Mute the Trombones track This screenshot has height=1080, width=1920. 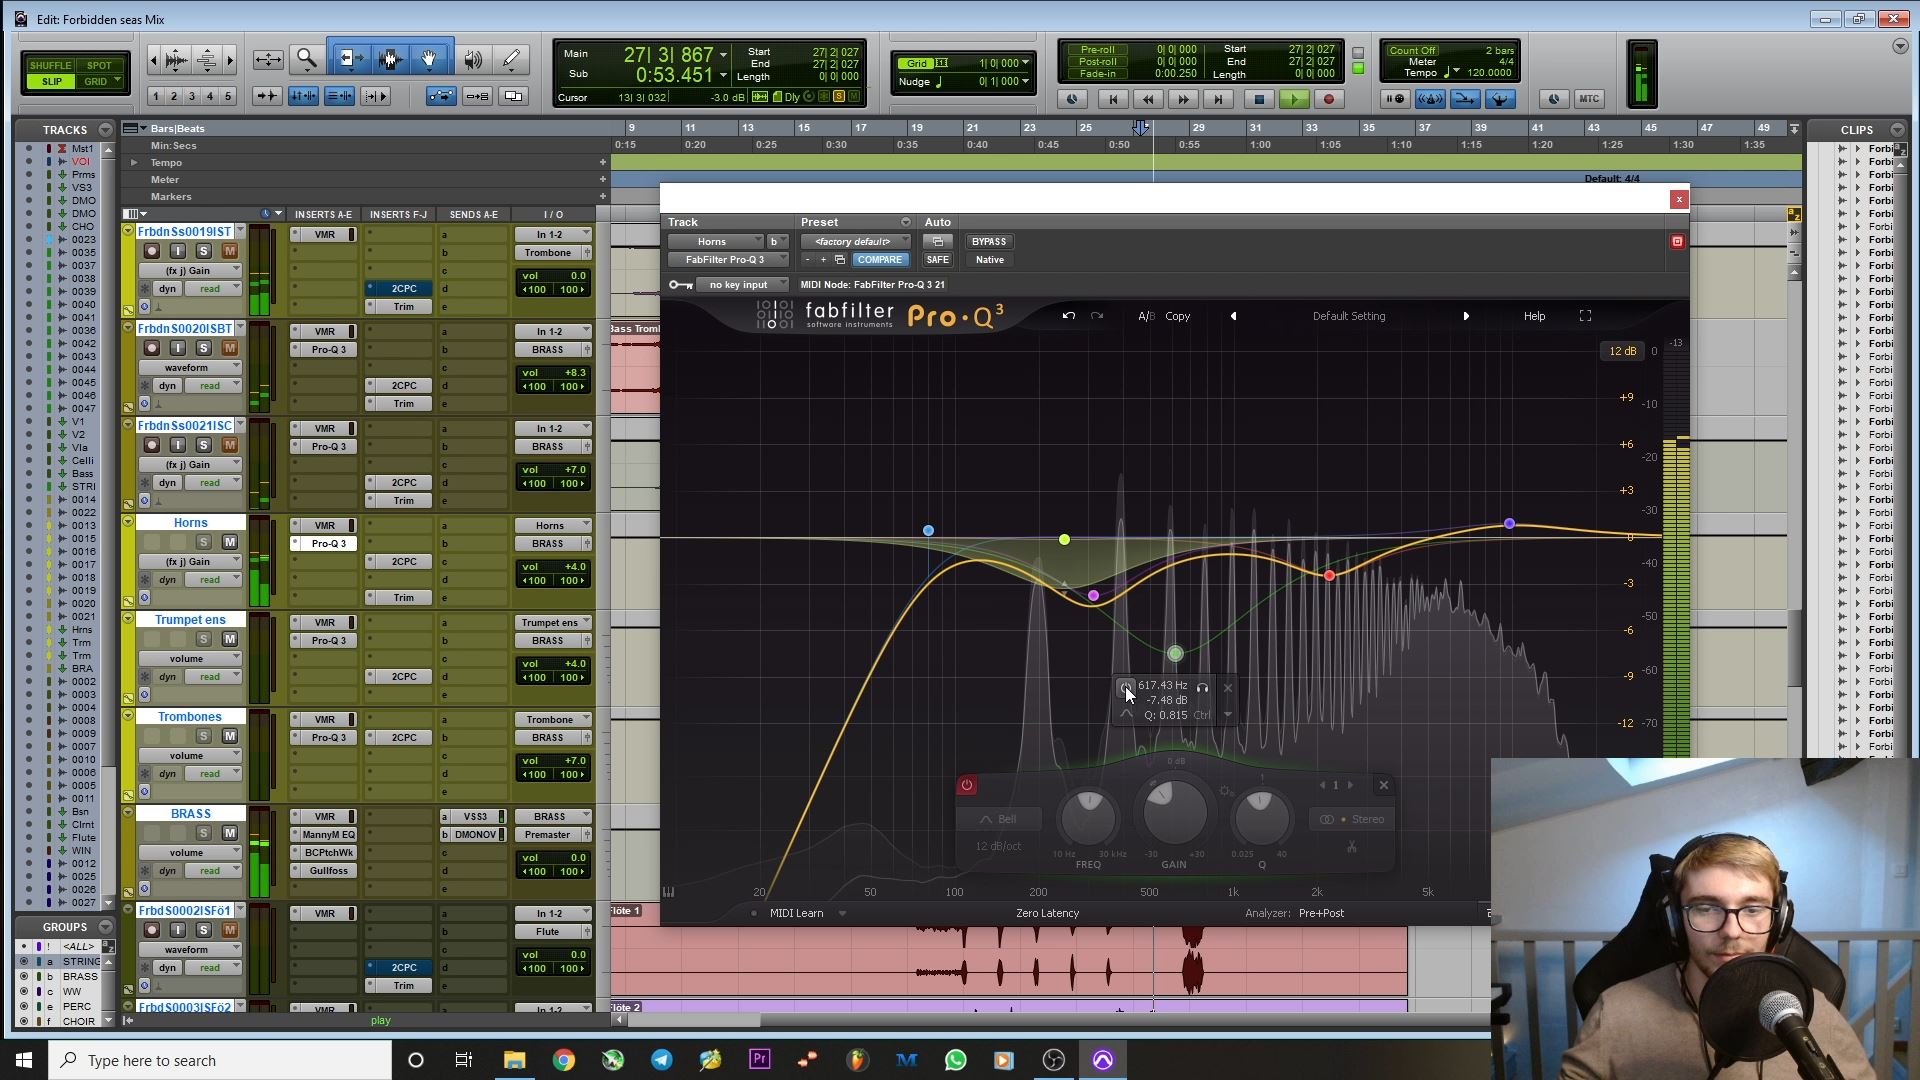click(230, 735)
